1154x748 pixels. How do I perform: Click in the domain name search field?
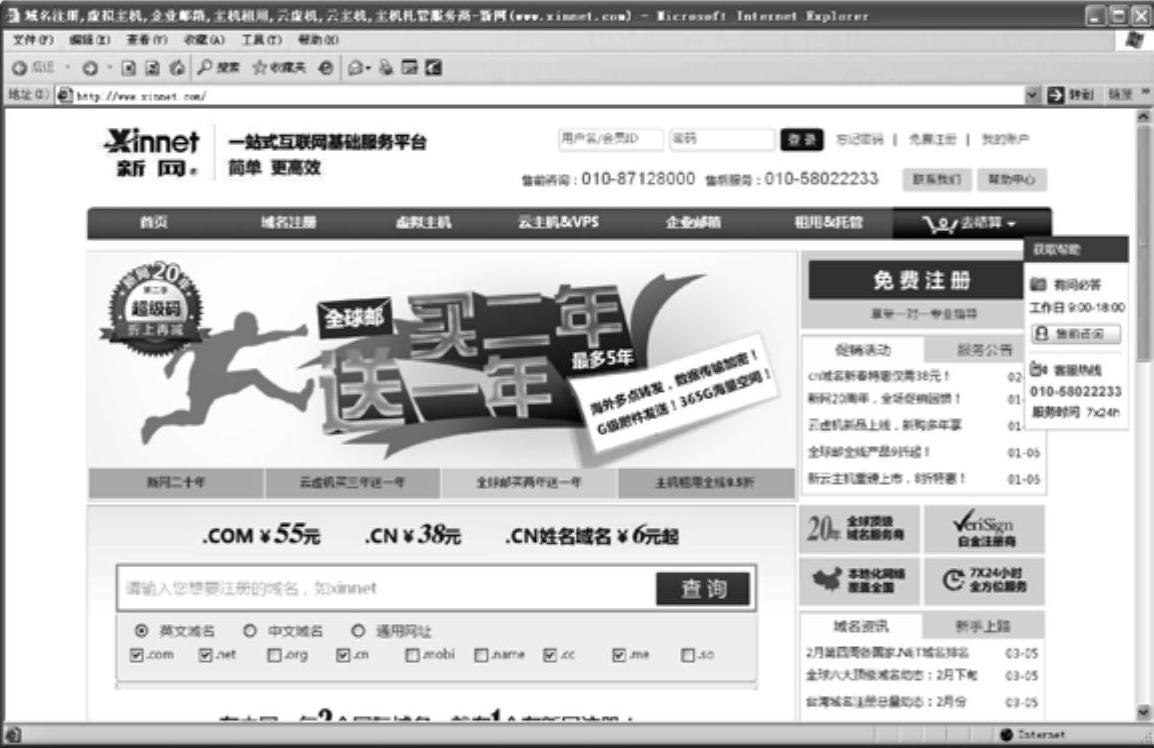387,588
